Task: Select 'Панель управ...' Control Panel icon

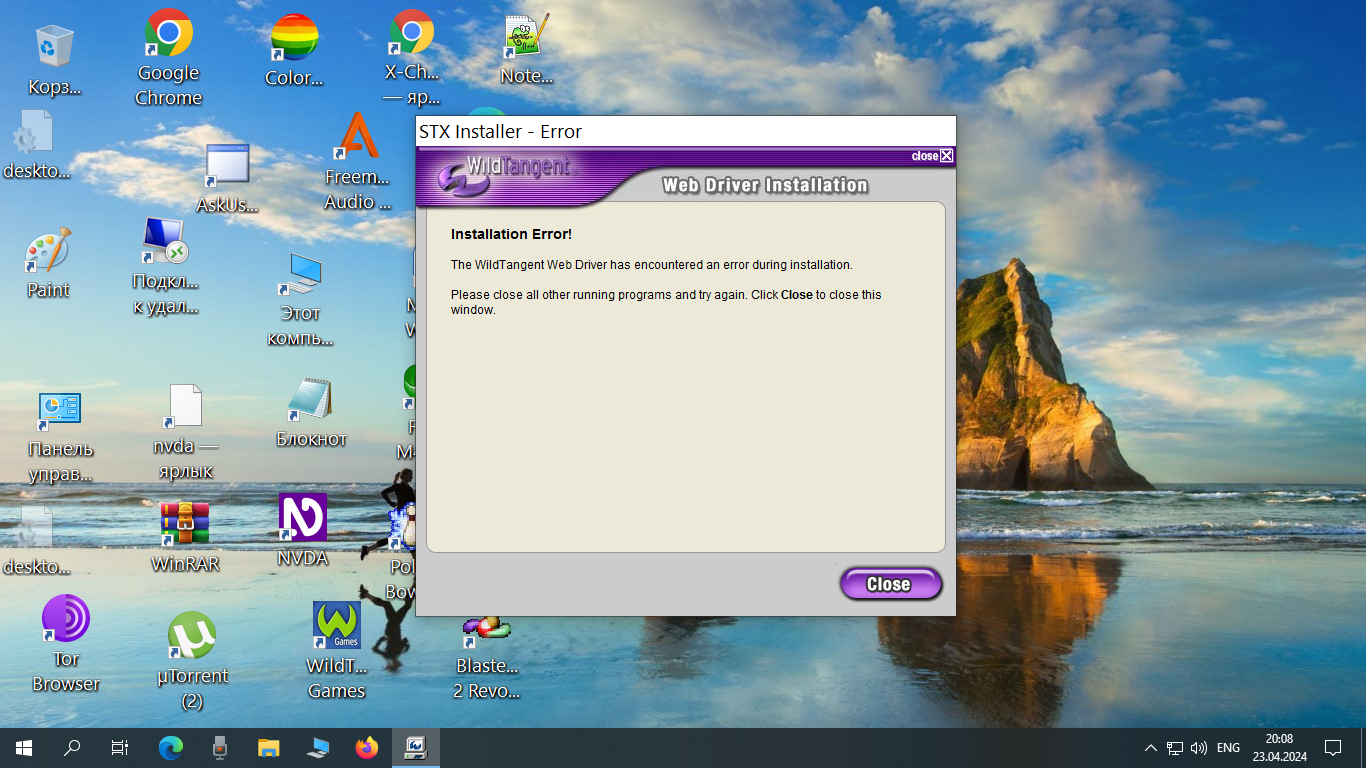Action: (x=60, y=436)
